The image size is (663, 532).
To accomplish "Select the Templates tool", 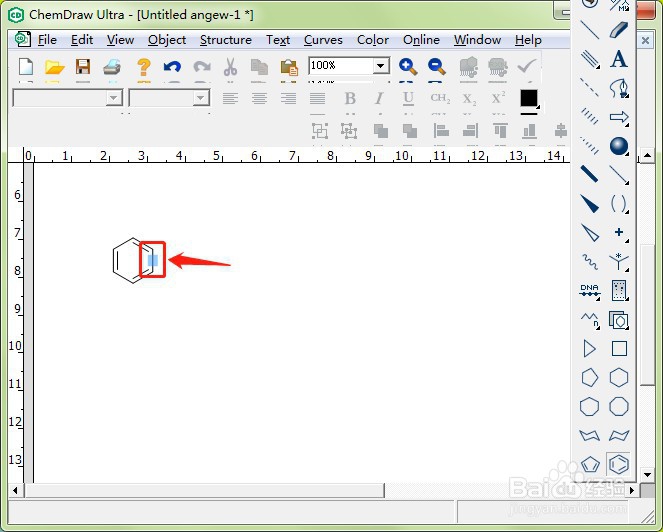I will 619,320.
